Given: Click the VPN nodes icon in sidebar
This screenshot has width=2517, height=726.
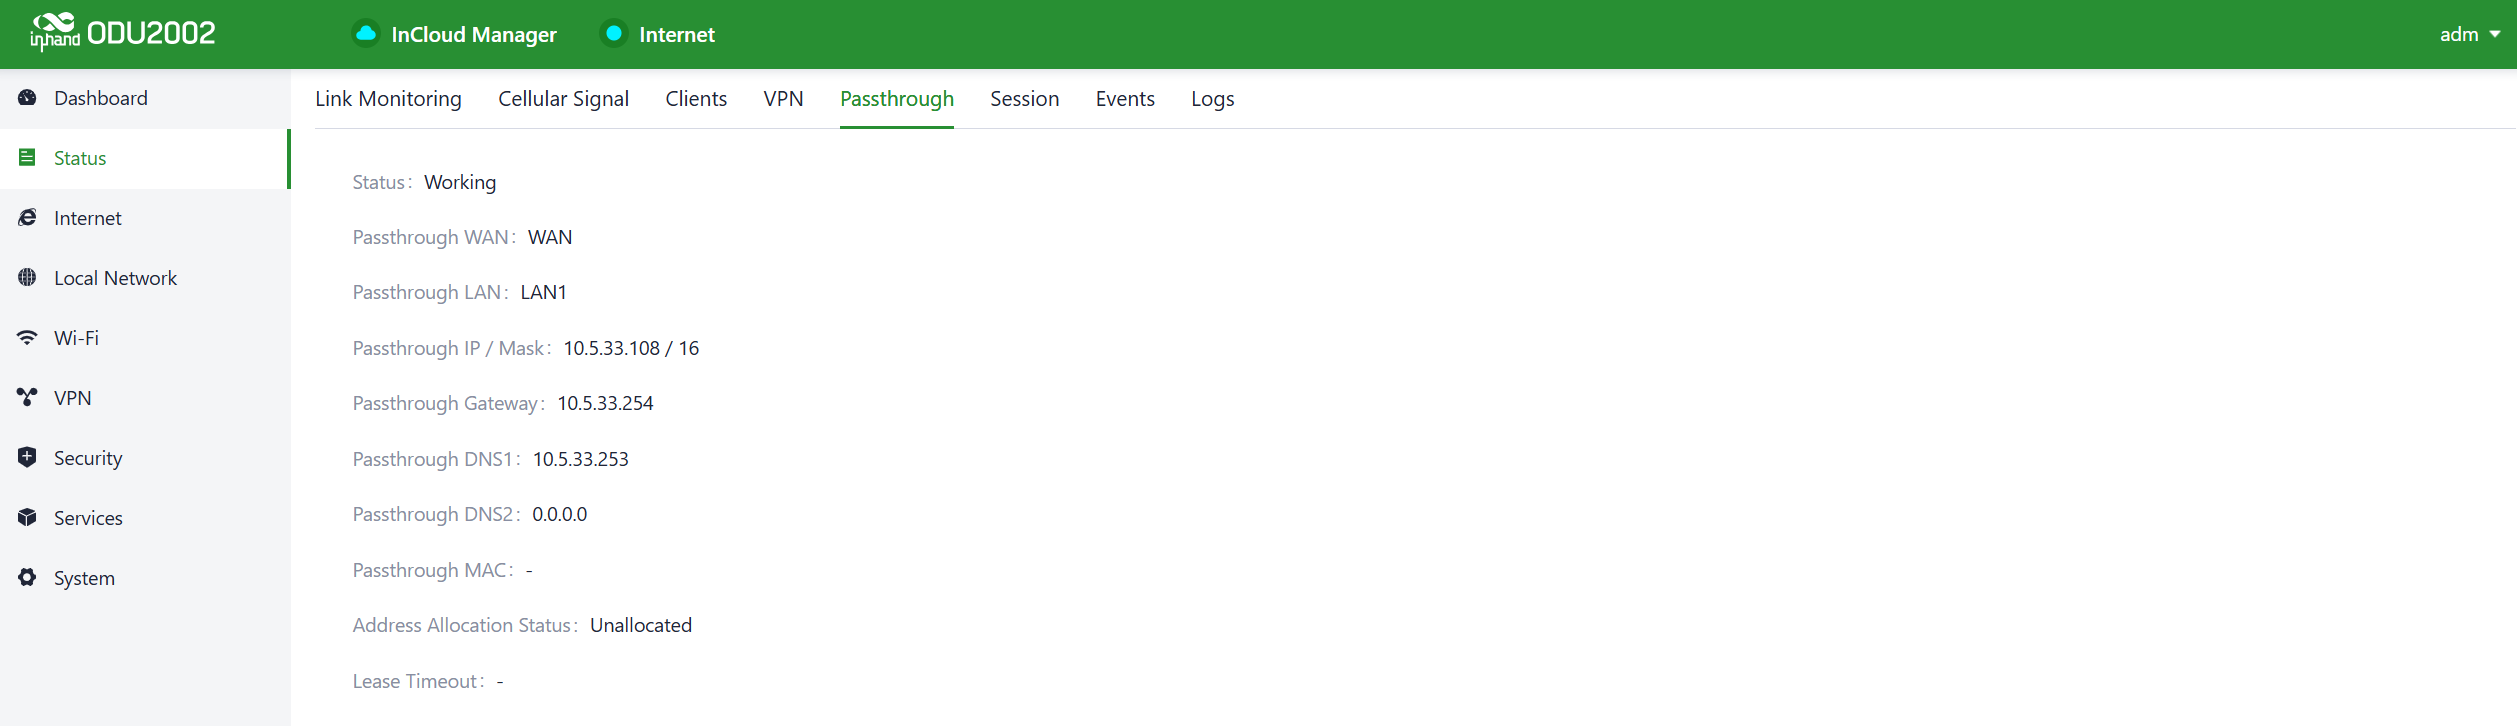Looking at the screenshot, I should [27, 398].
